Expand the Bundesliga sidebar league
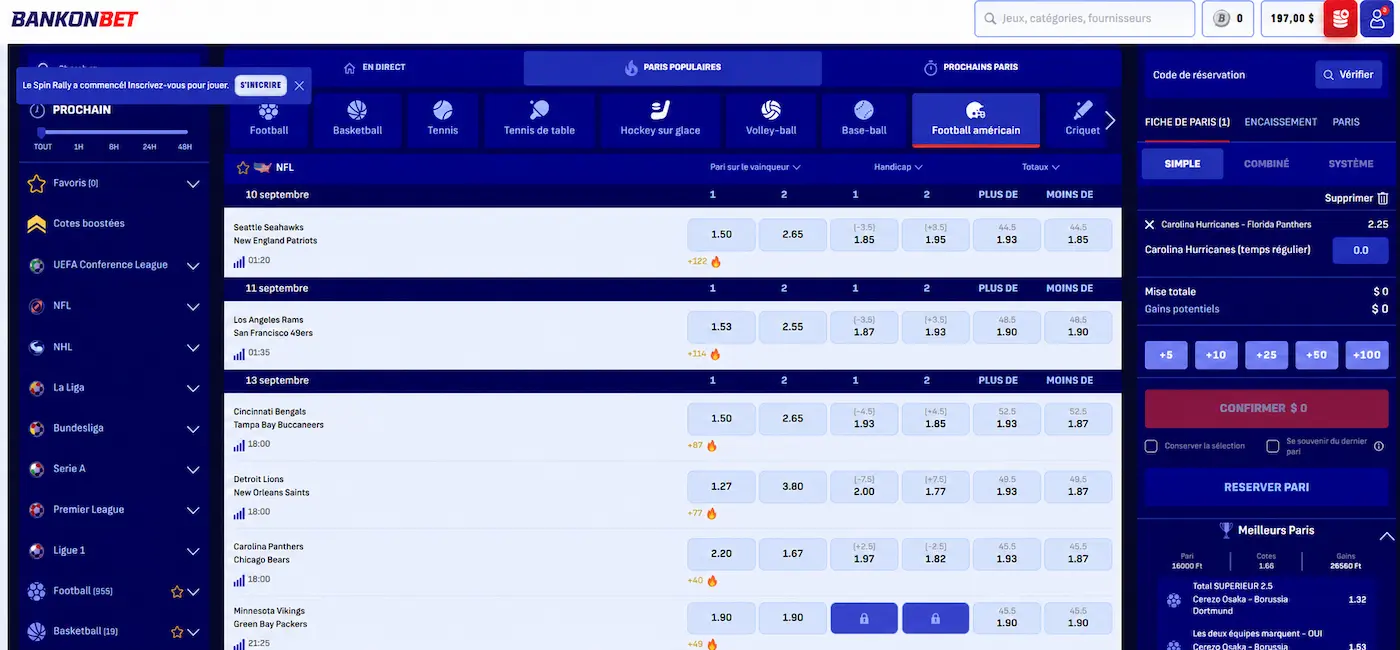 194,429
